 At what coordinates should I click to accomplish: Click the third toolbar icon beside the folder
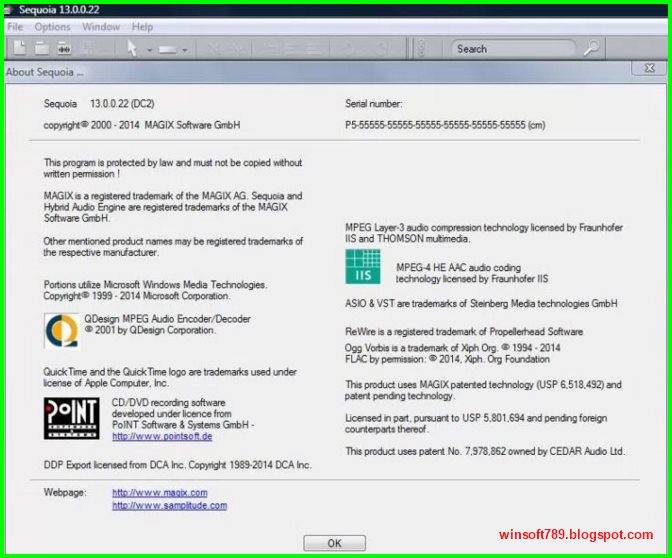point(64,48)
